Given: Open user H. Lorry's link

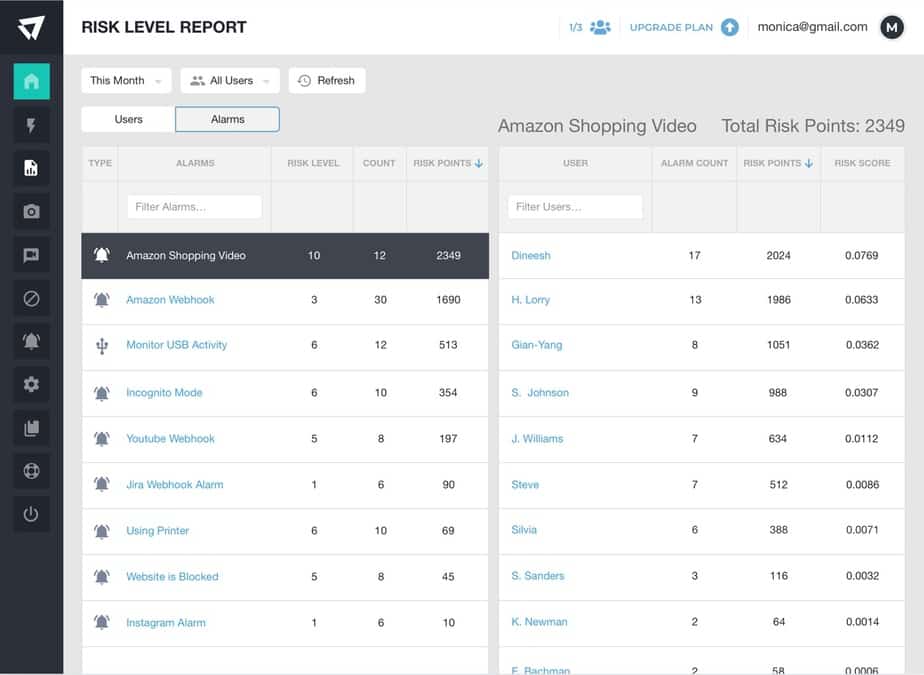Looking at the screenshot, I should point(530,299).
